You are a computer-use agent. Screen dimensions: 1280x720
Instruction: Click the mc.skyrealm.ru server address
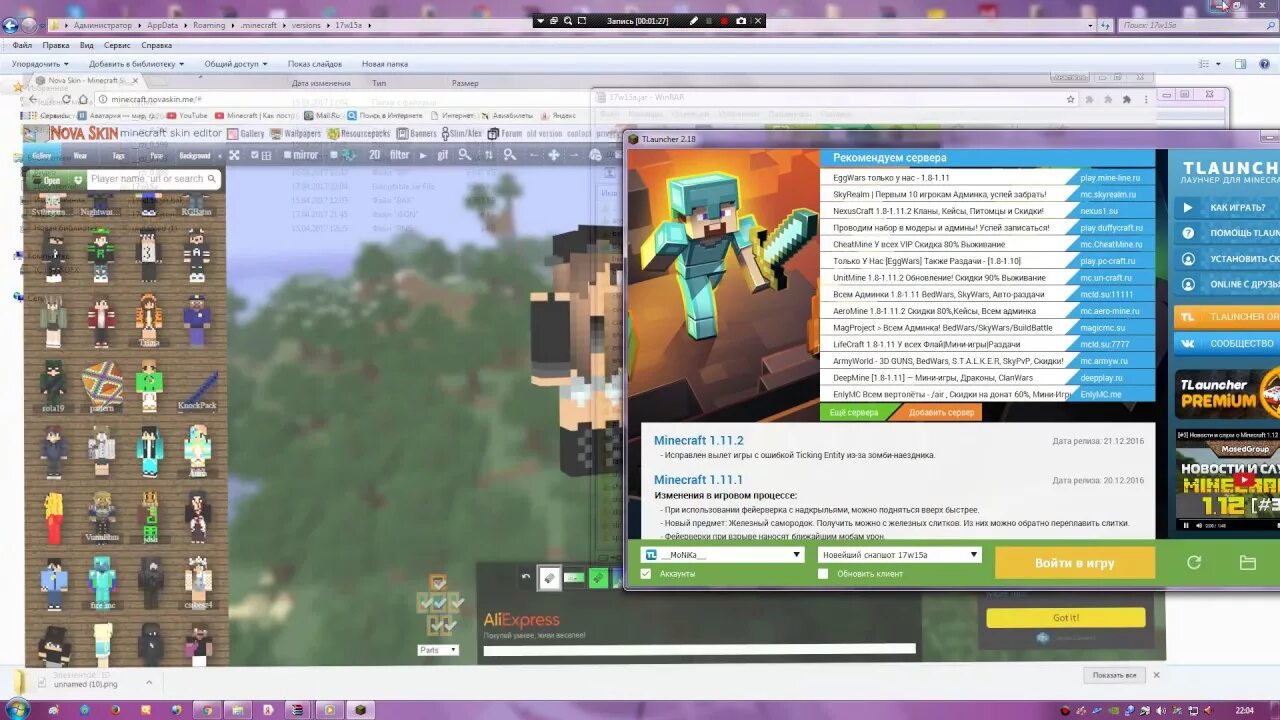(x=1108, y=194)
